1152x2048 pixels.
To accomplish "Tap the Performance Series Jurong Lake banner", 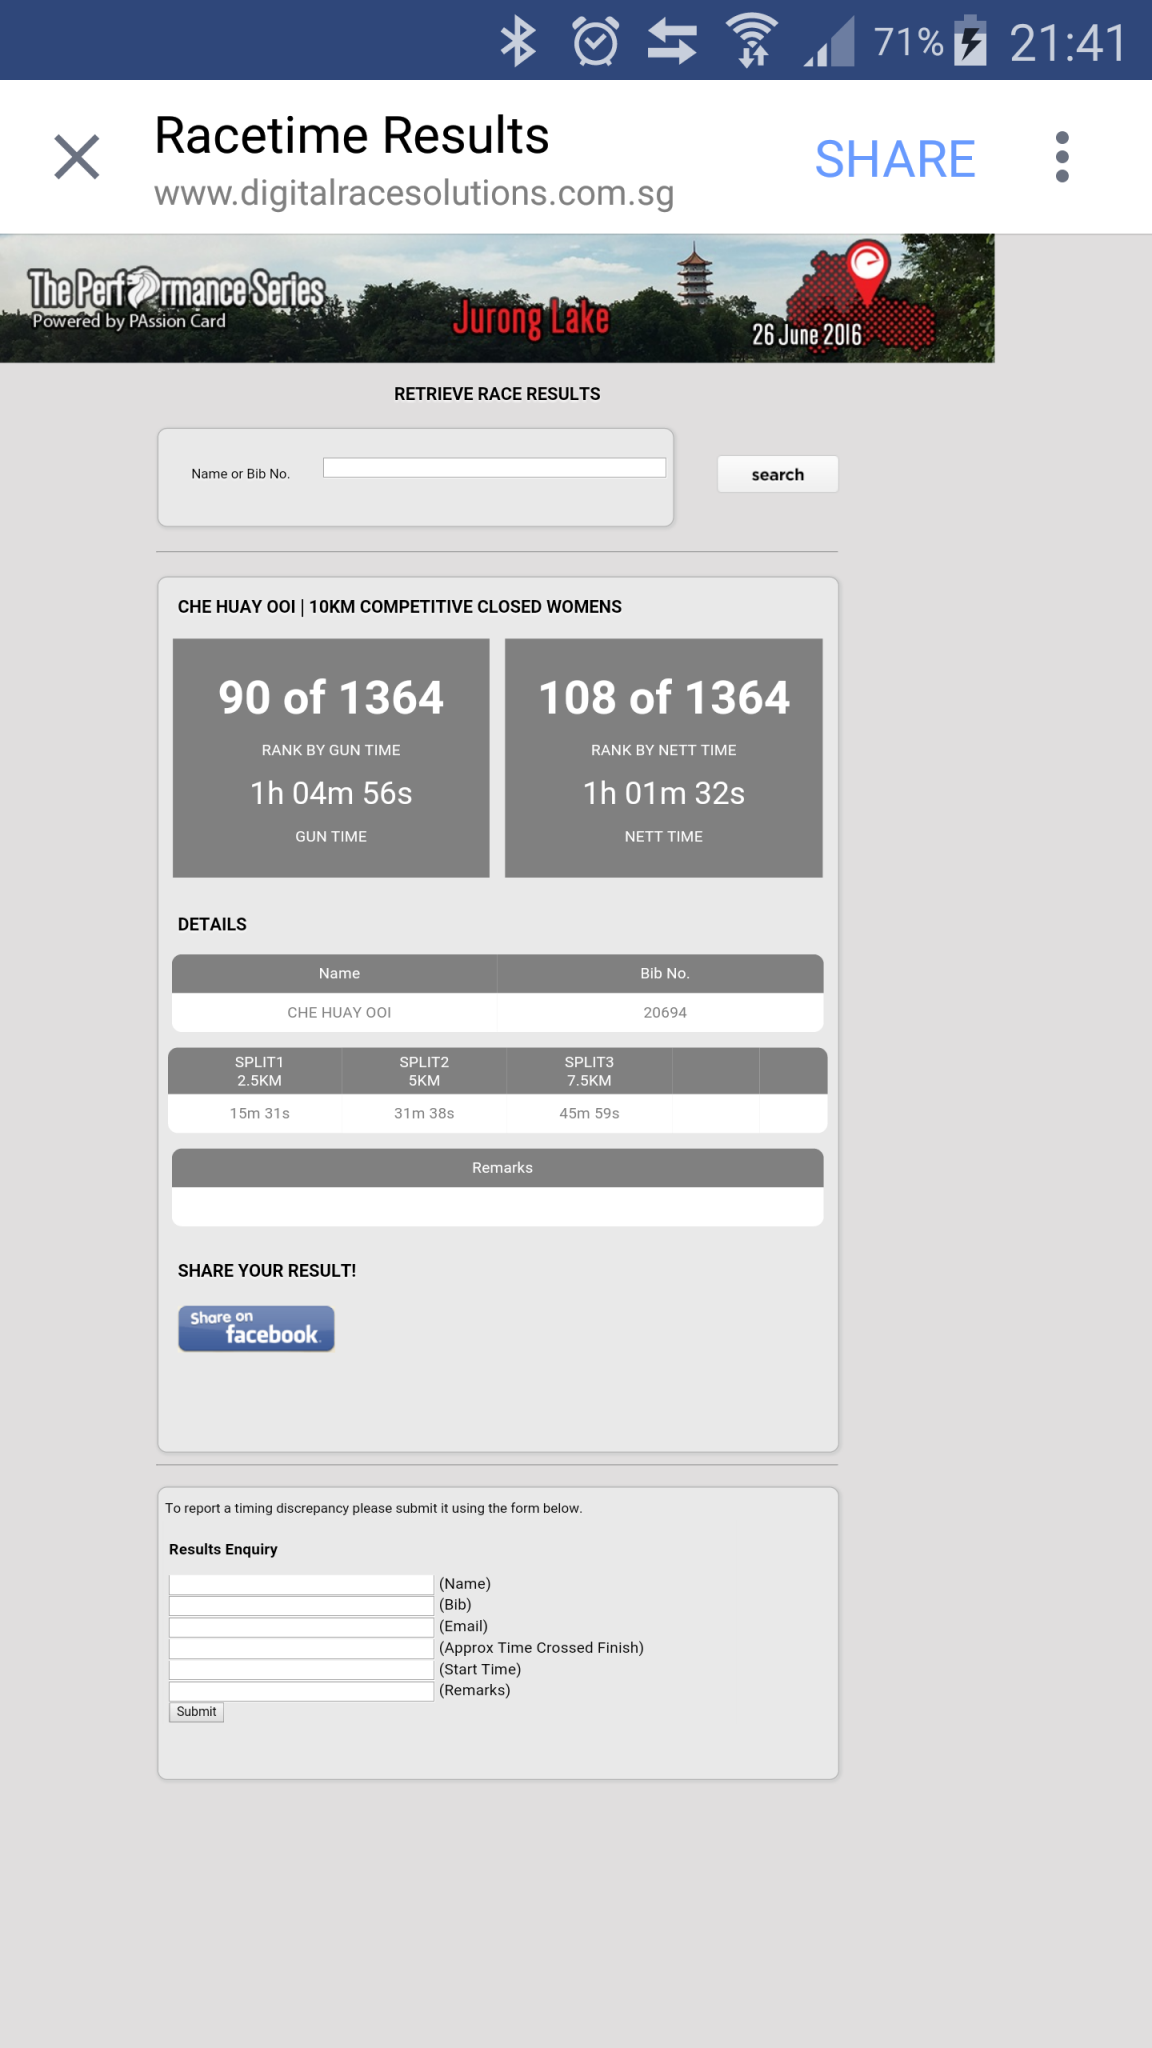I will pyautogui.click(x=497, y=298).
